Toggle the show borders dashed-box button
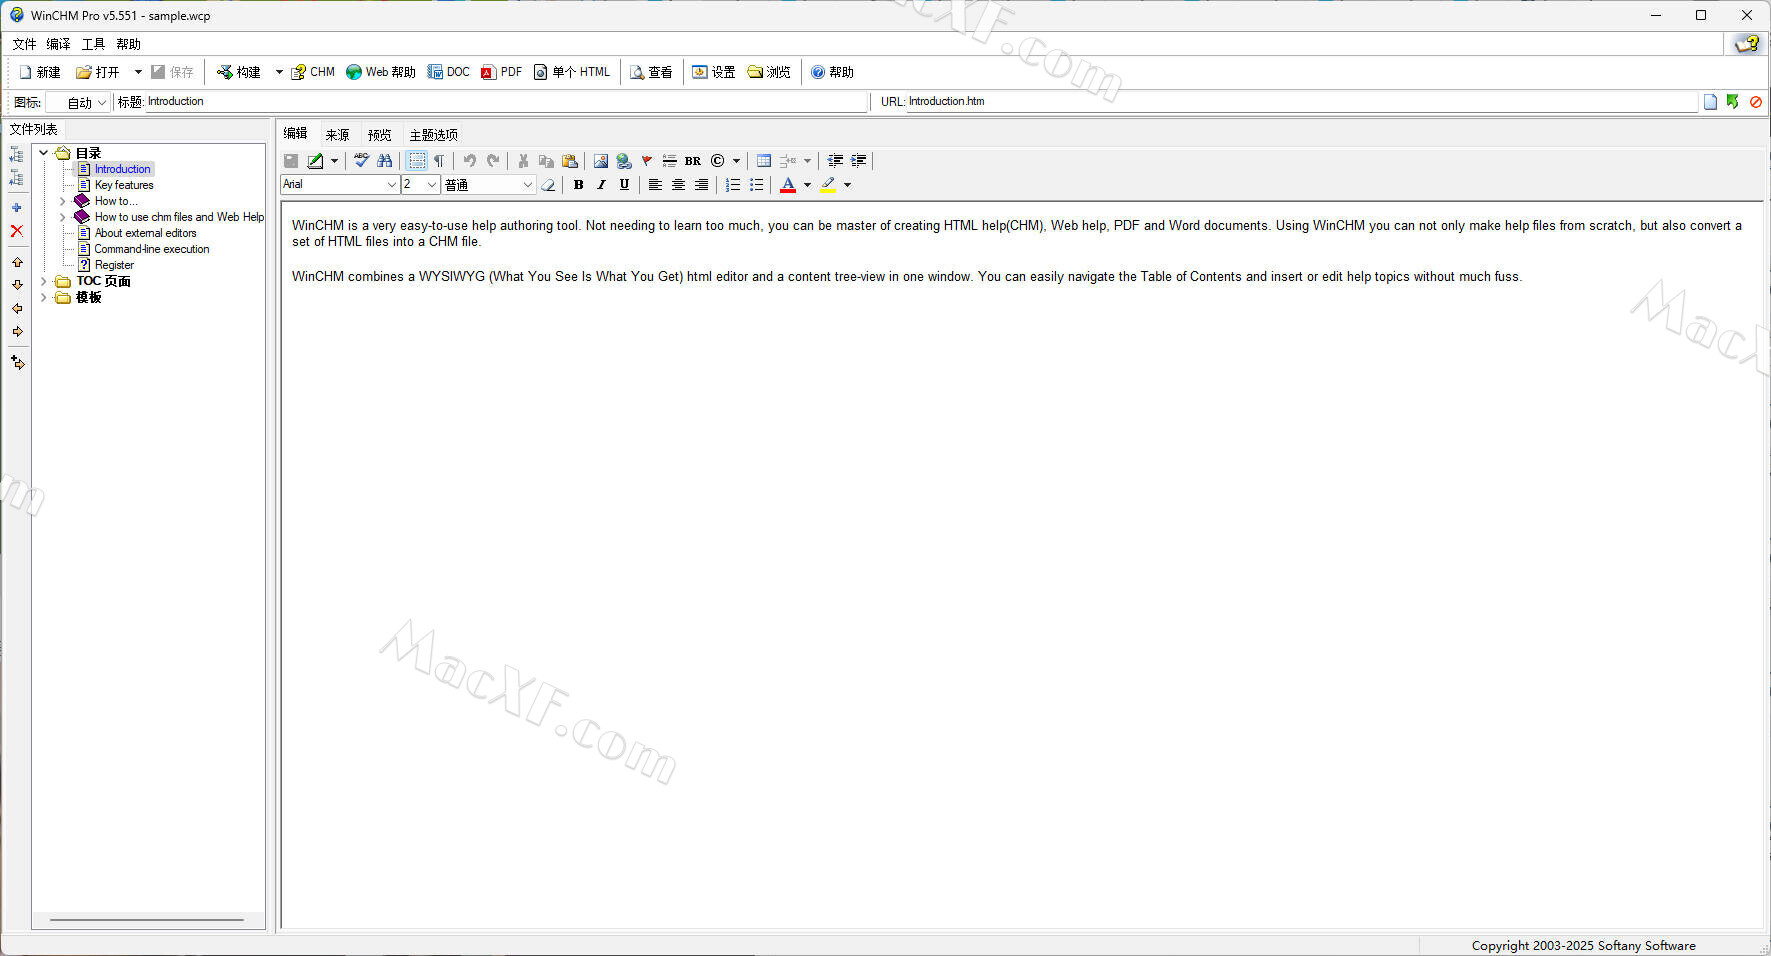 [x=417, y=161]
